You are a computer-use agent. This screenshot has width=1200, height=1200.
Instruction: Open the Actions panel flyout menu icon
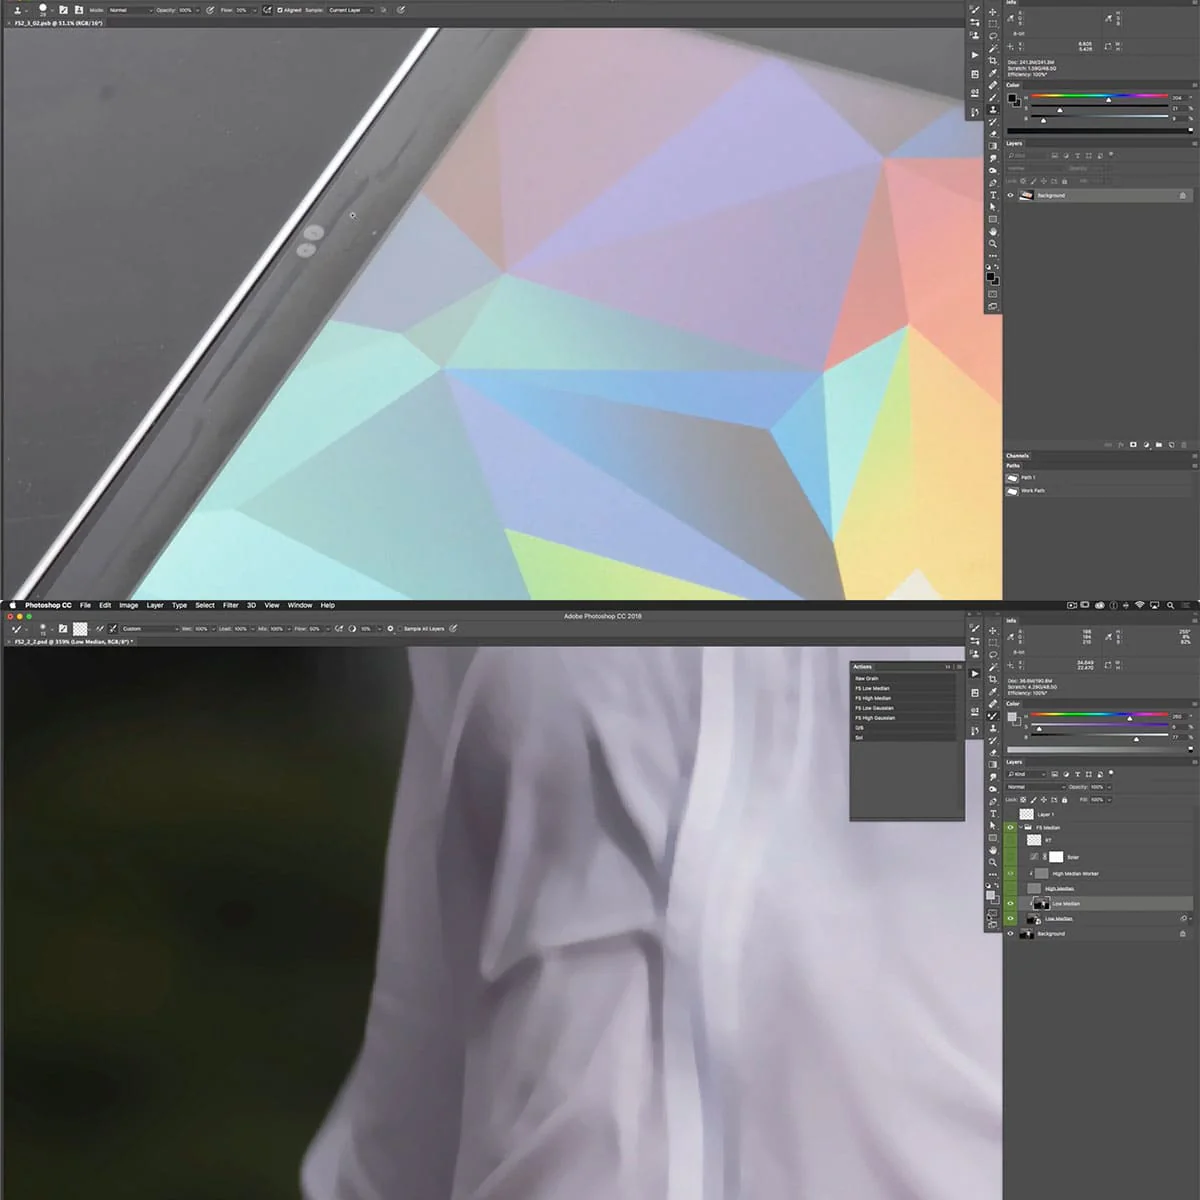[959, 667]
